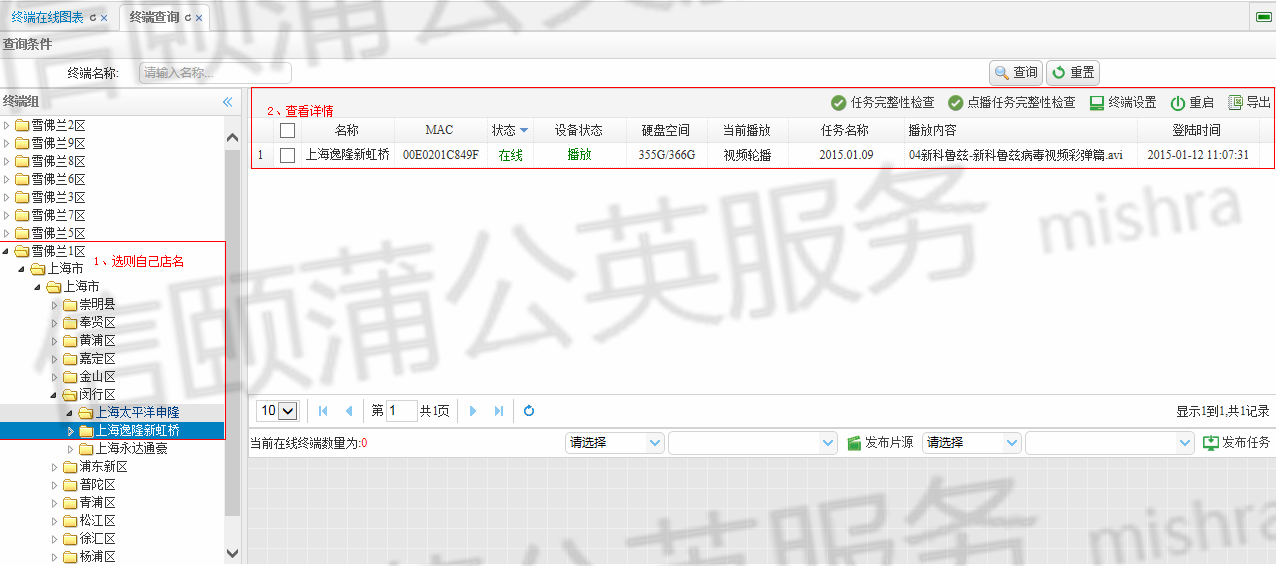Collapse the 雪佛兰1区 folder
Viewport: 1276px width, 566px height.
(7, 251)
